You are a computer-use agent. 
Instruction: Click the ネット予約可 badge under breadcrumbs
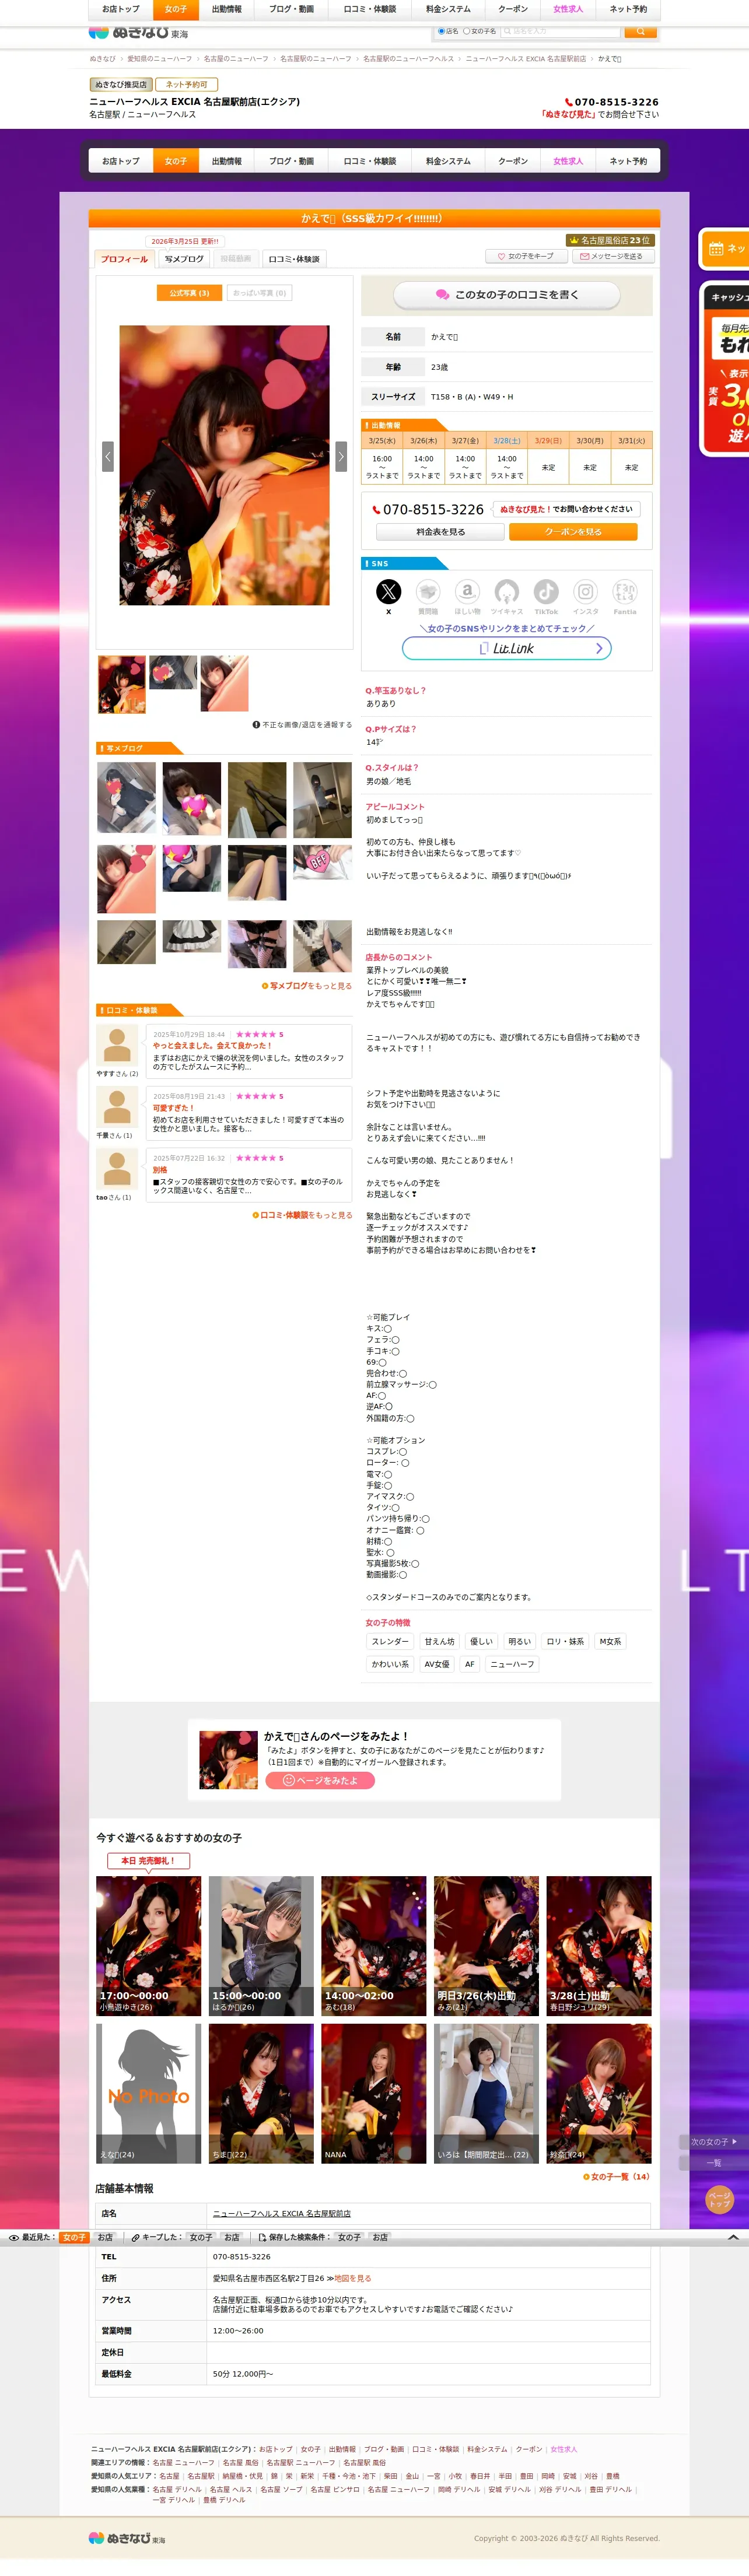tap(186, 84)
